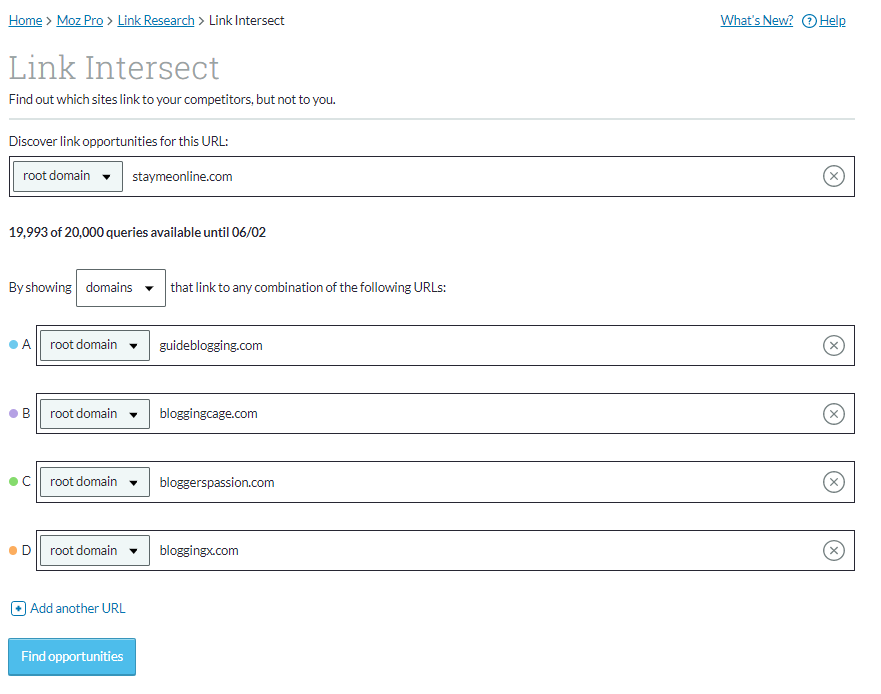The image size is (881, 694).
Task: Click the queries available until 06/02 text
Action: point(137,233)
